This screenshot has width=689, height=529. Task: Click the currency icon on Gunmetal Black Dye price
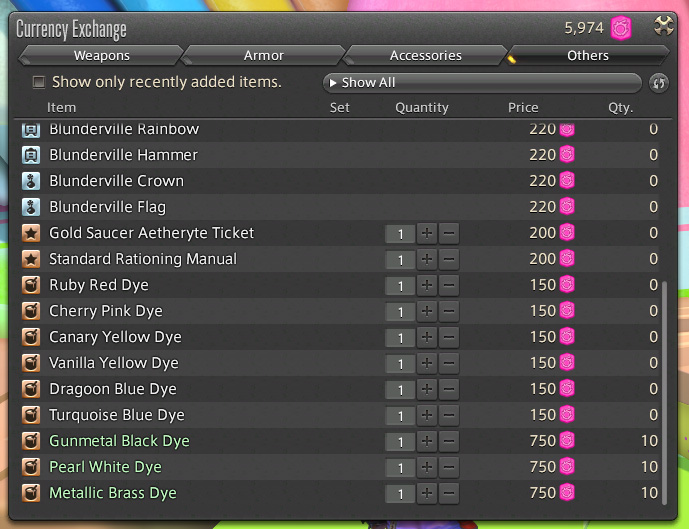click(567, 440)
